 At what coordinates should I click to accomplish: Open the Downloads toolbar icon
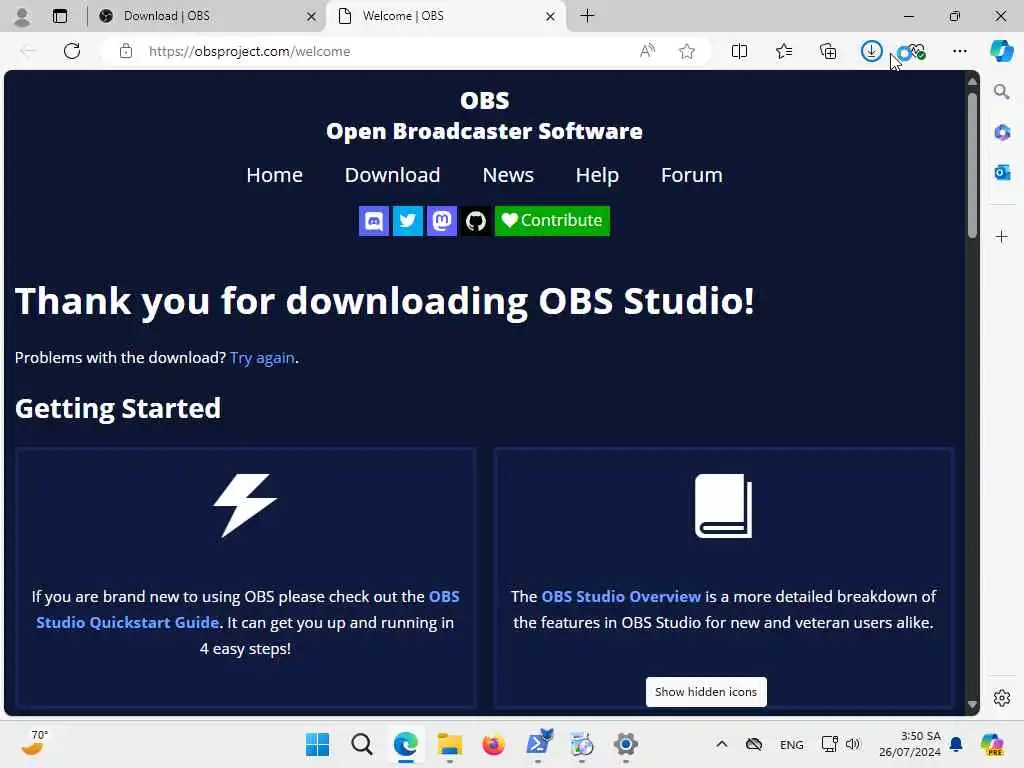click(x=872, y=51)
